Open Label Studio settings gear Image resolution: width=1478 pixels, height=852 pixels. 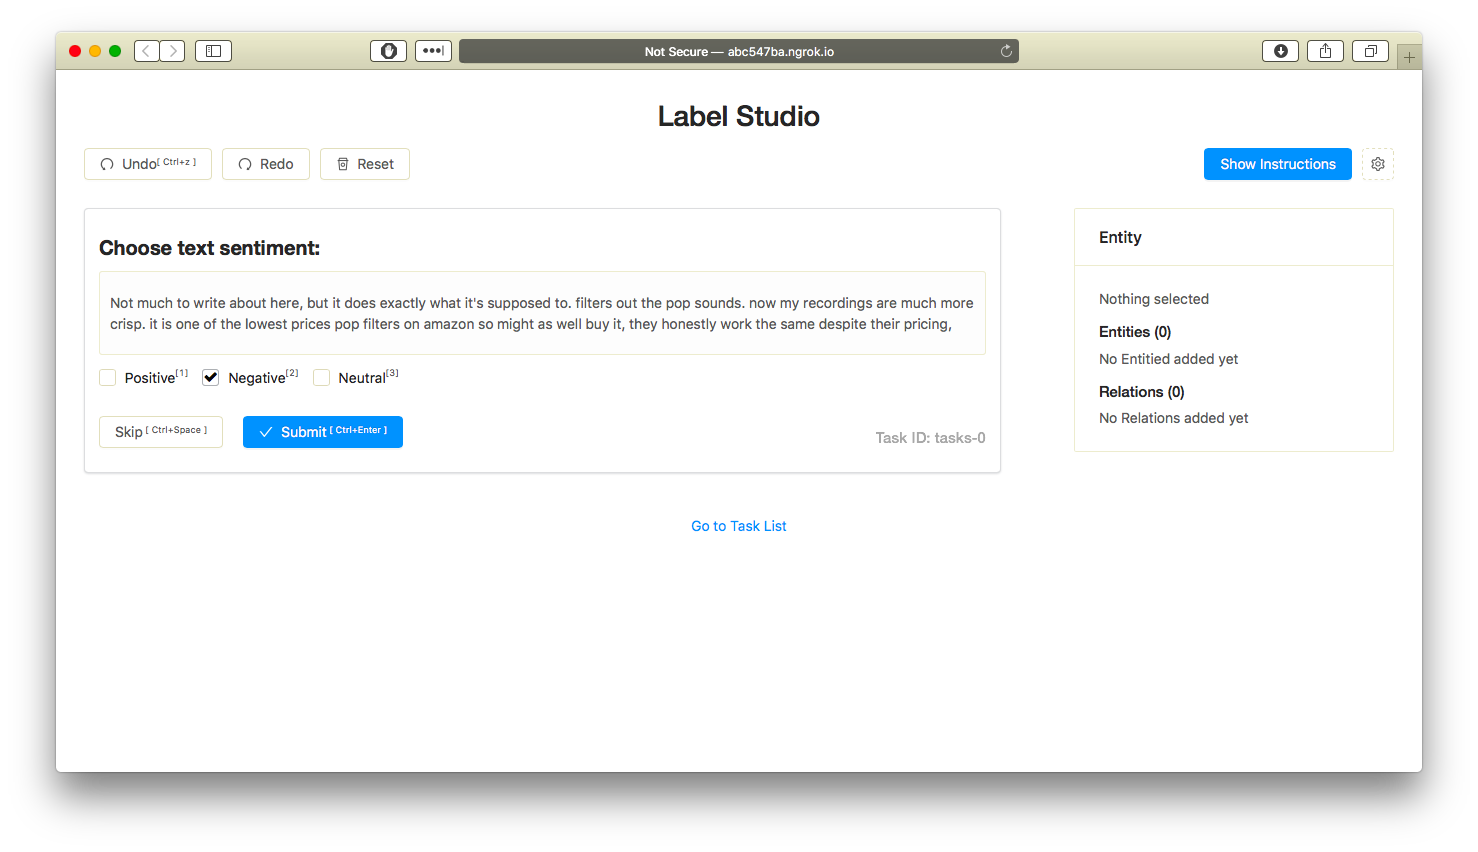click(1378, 164)
